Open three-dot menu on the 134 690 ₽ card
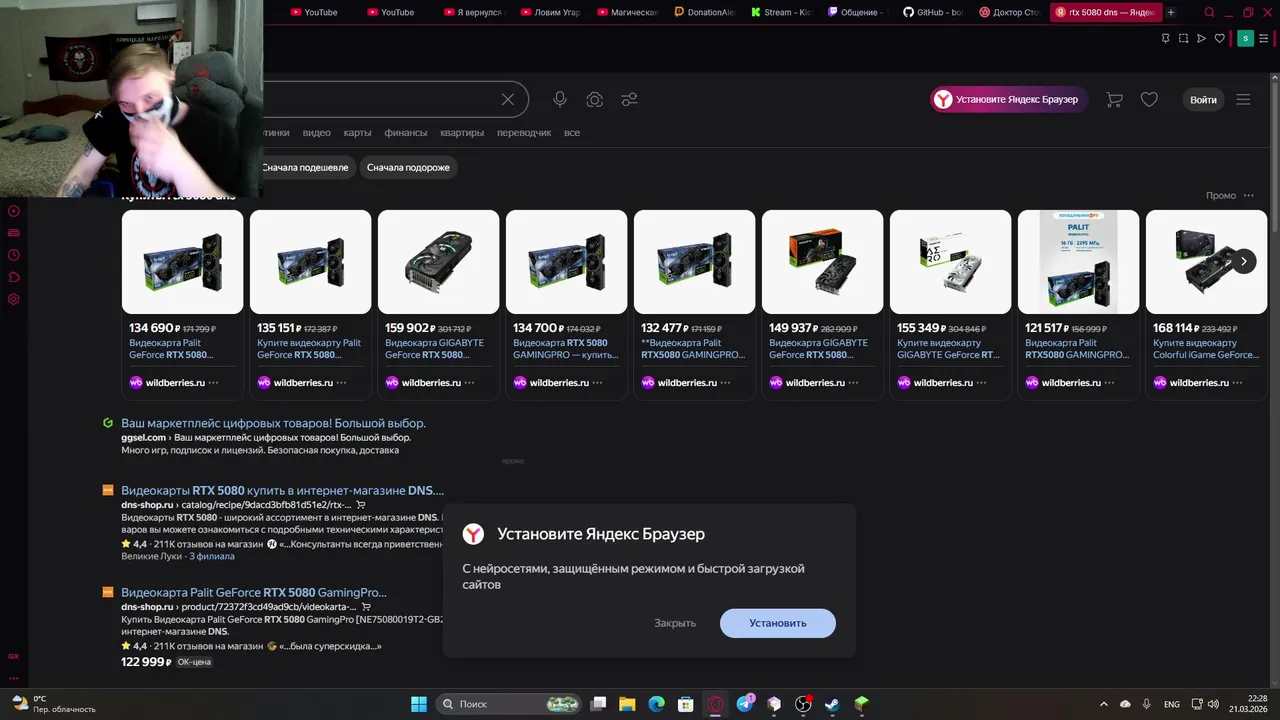 pos(213,382)
